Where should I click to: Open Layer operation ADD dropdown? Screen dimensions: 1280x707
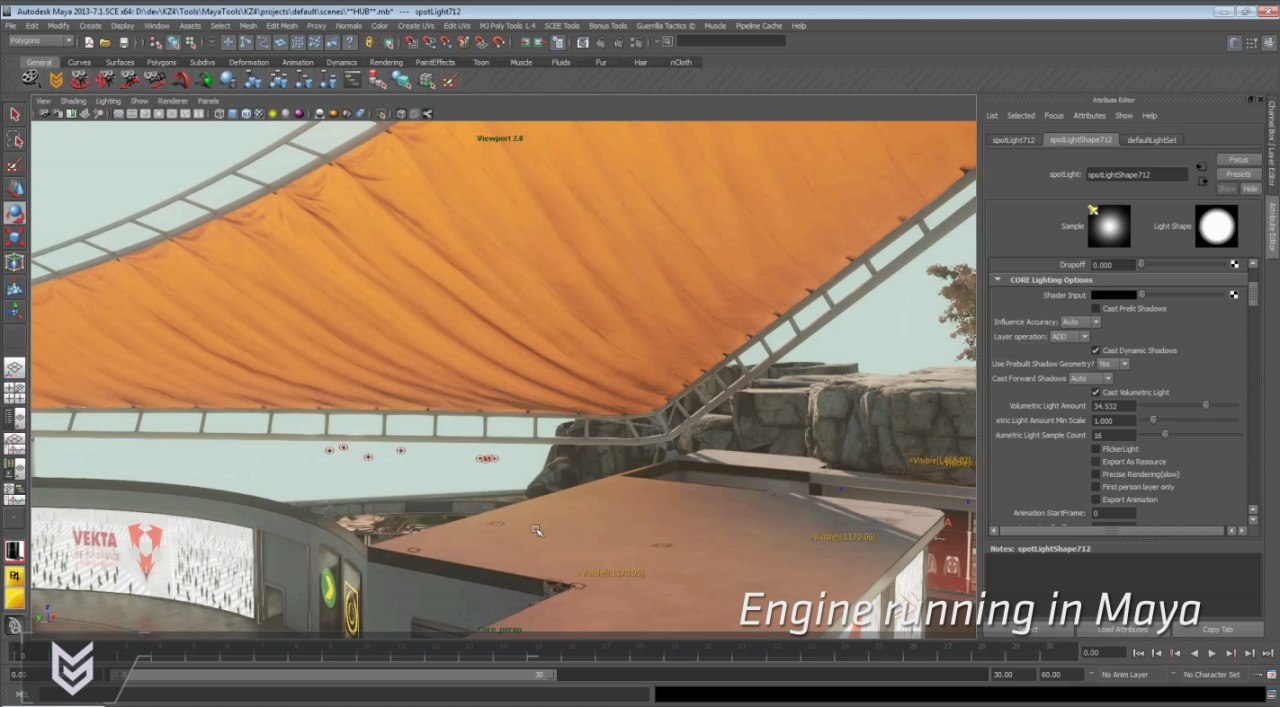pos(1070,337)
